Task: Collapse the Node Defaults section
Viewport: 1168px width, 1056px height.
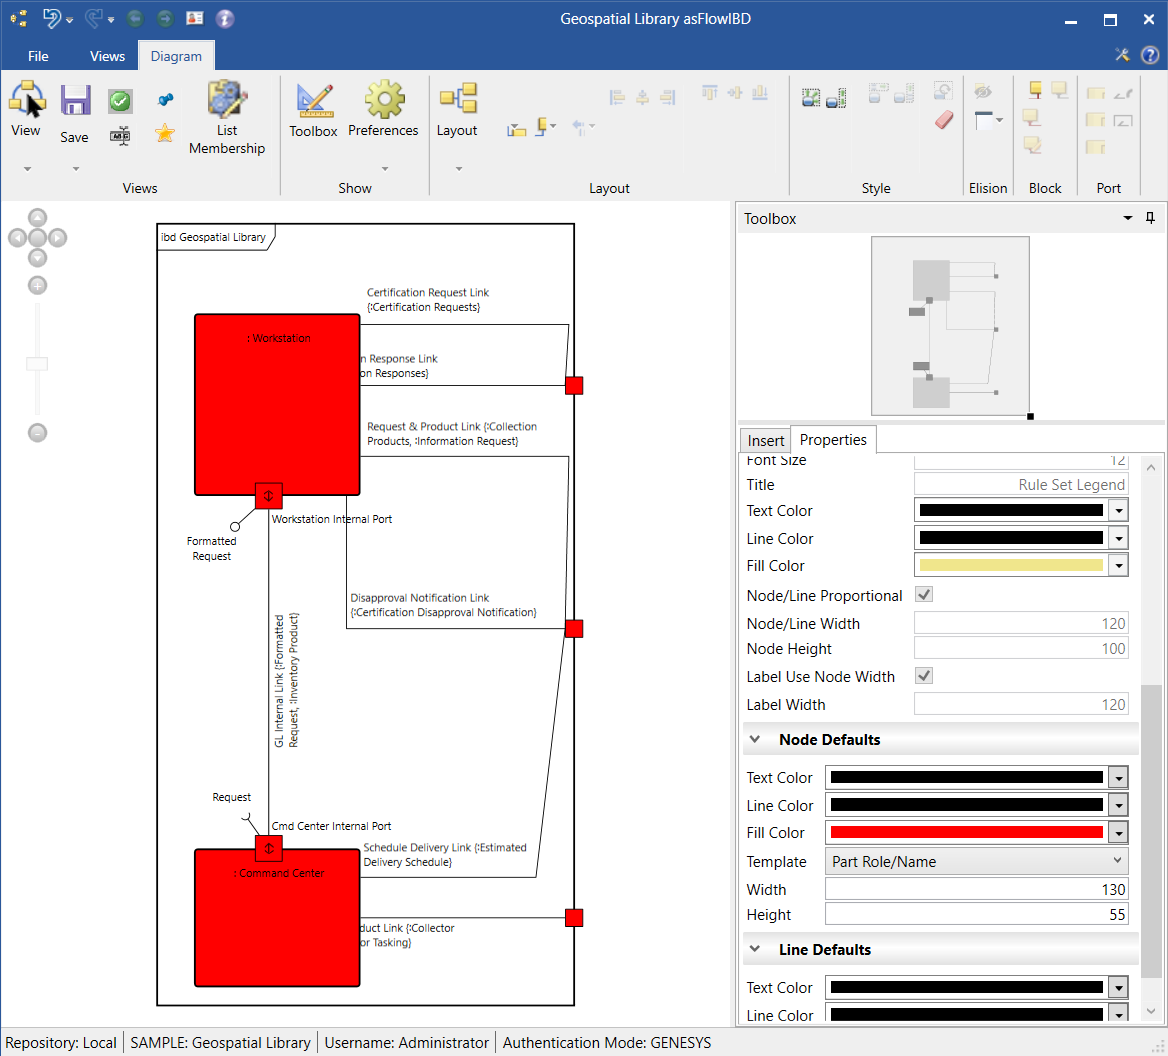Action: 753,740
